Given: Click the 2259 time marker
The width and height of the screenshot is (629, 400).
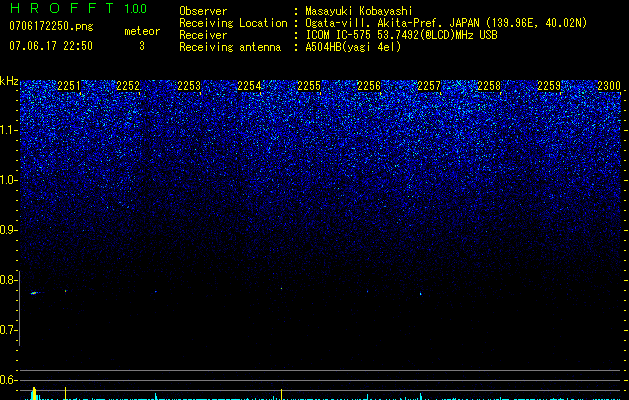Looking at the screenshot, I should tap(549, 86).
